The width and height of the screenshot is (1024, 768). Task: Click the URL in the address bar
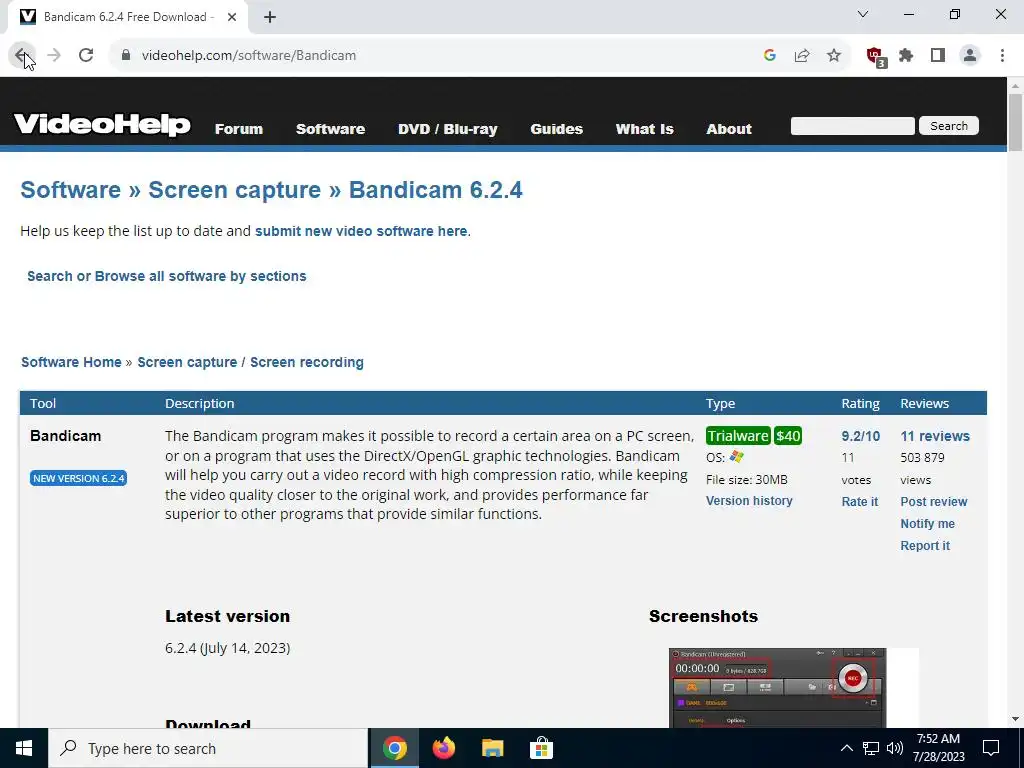coord(249,56)
